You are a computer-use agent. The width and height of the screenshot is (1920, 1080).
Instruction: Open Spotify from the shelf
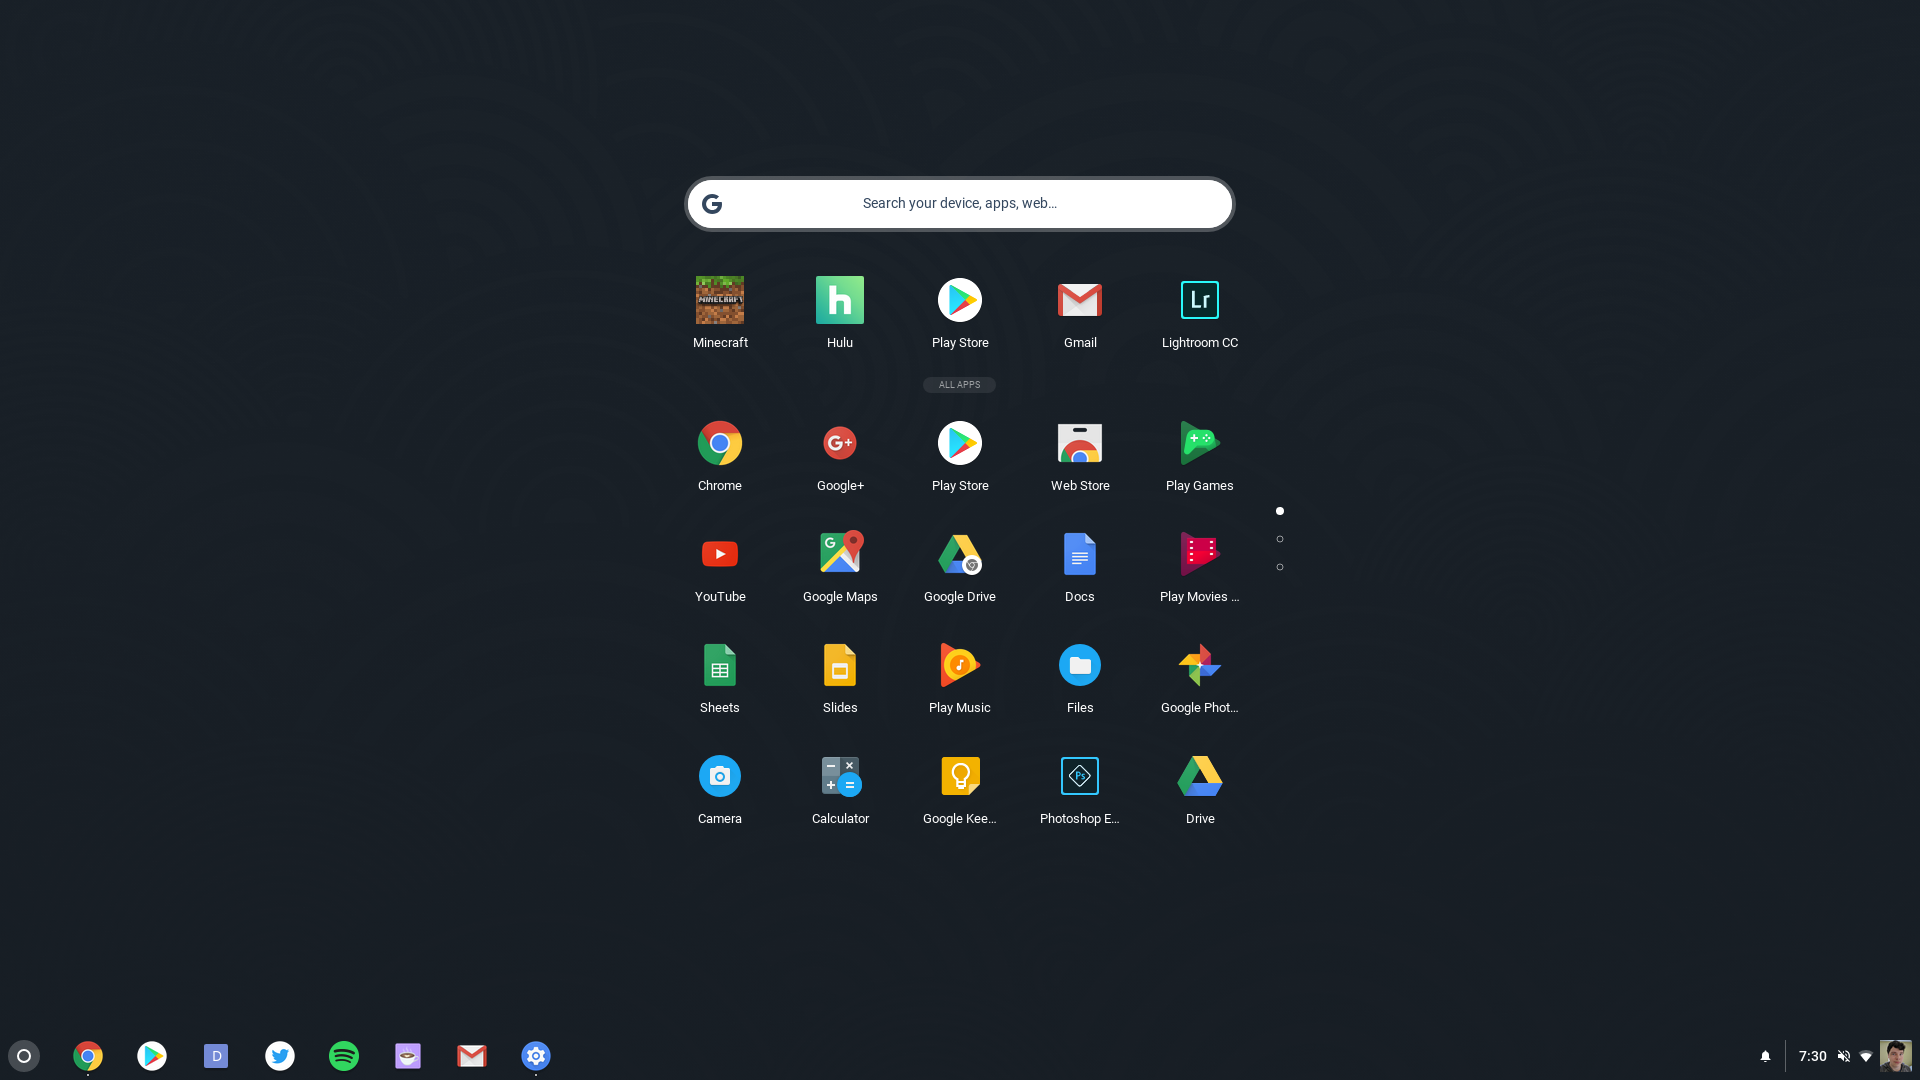pyautogui.click(x=344, y=1056)
